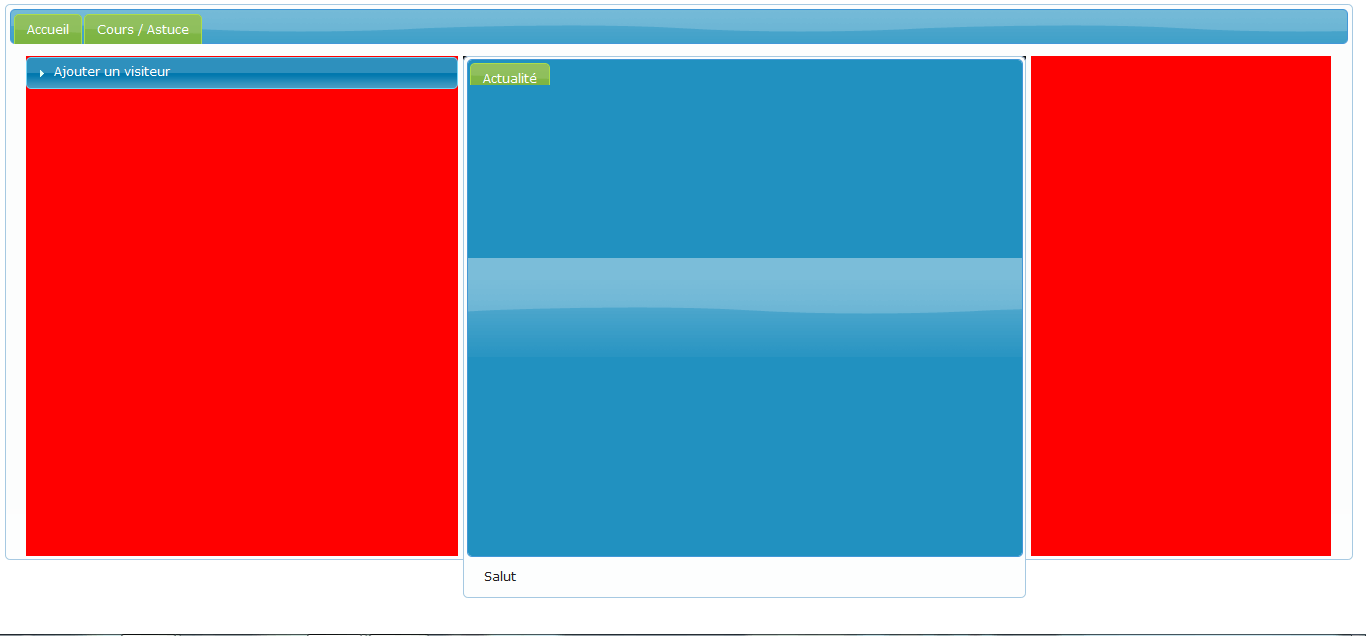This screenshot has width=1366, height=636.
Task: Expand the Ajouter un visiteur accordion header
Action: tap(242, 72)
